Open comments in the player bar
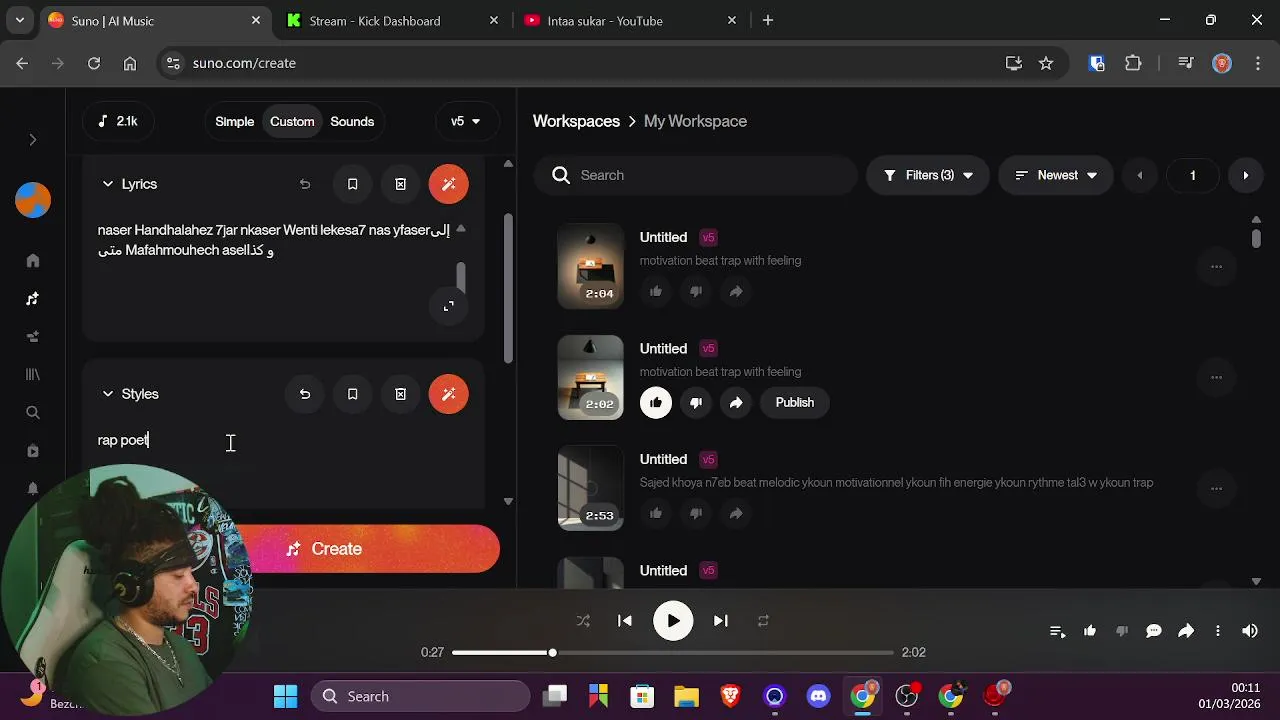The image size is (1280, 720). pyautogui.click(x=1154, y=631)
